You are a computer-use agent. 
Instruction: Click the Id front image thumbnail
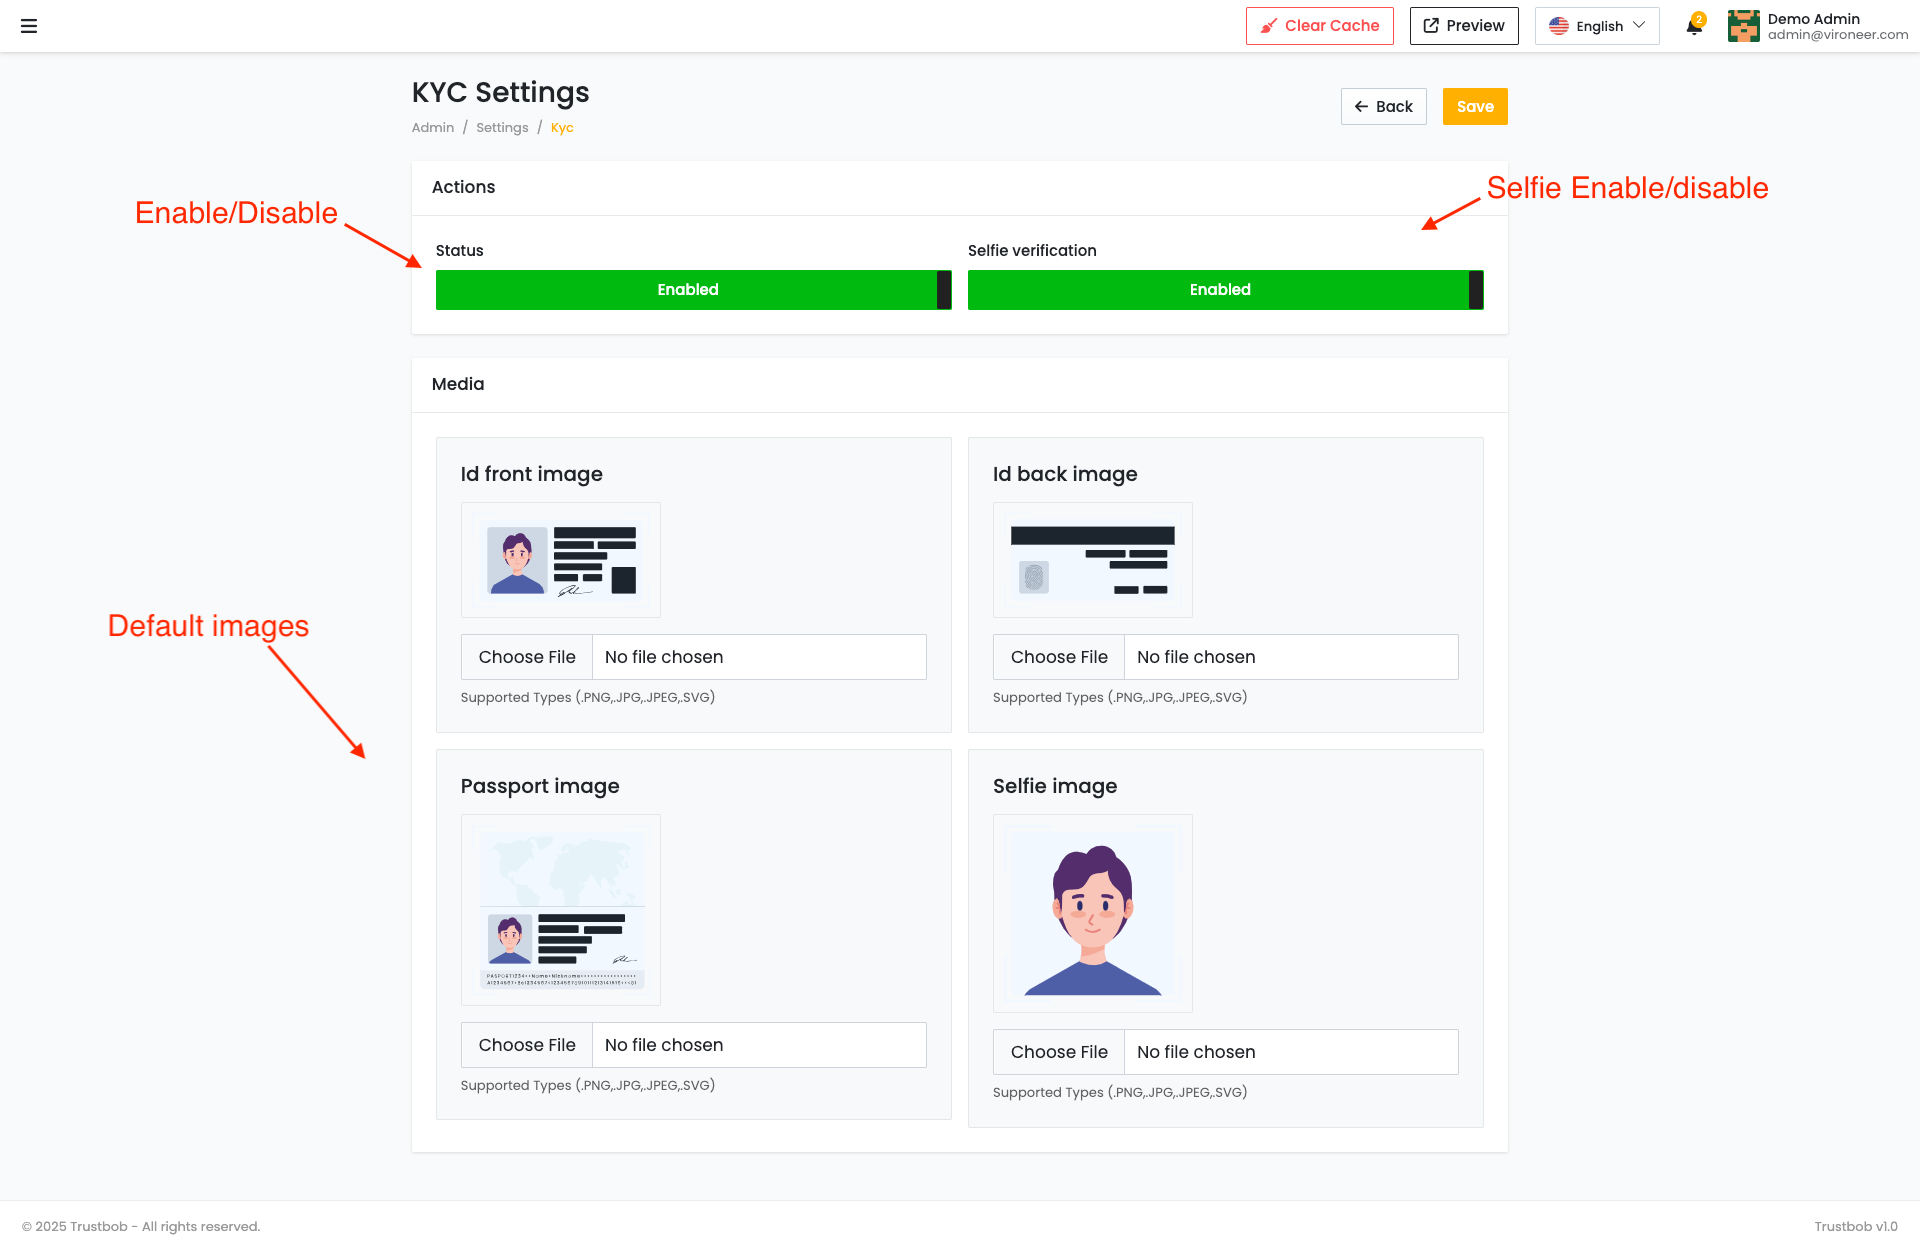(x=561, y=560)
